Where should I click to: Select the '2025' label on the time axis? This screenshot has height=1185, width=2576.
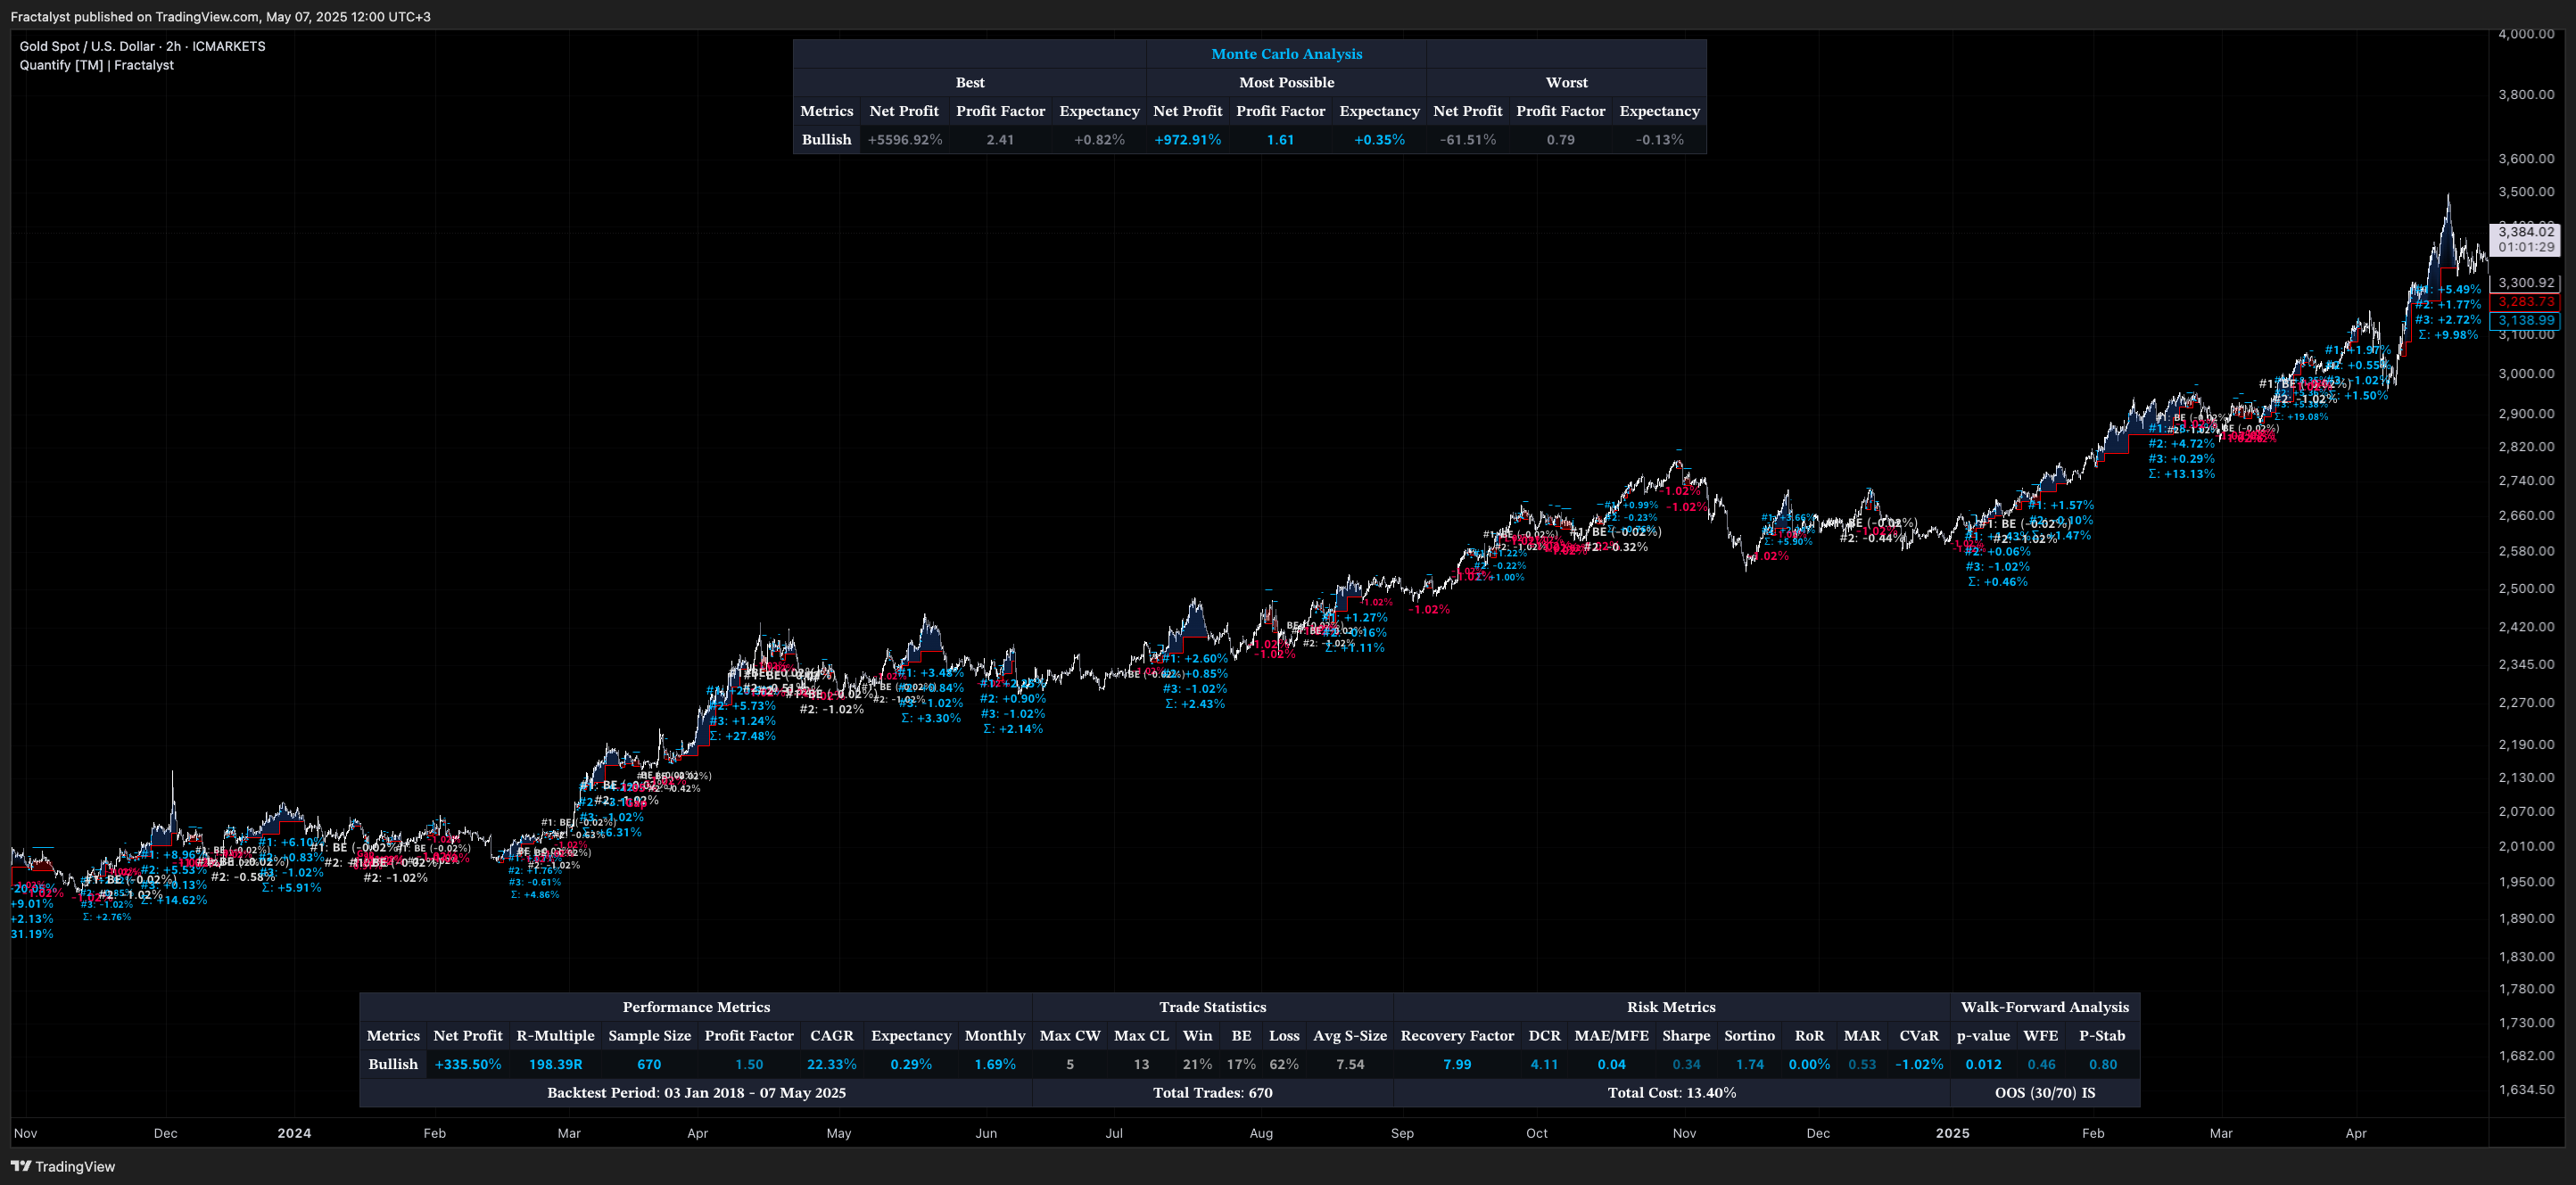(1952, 1133)
